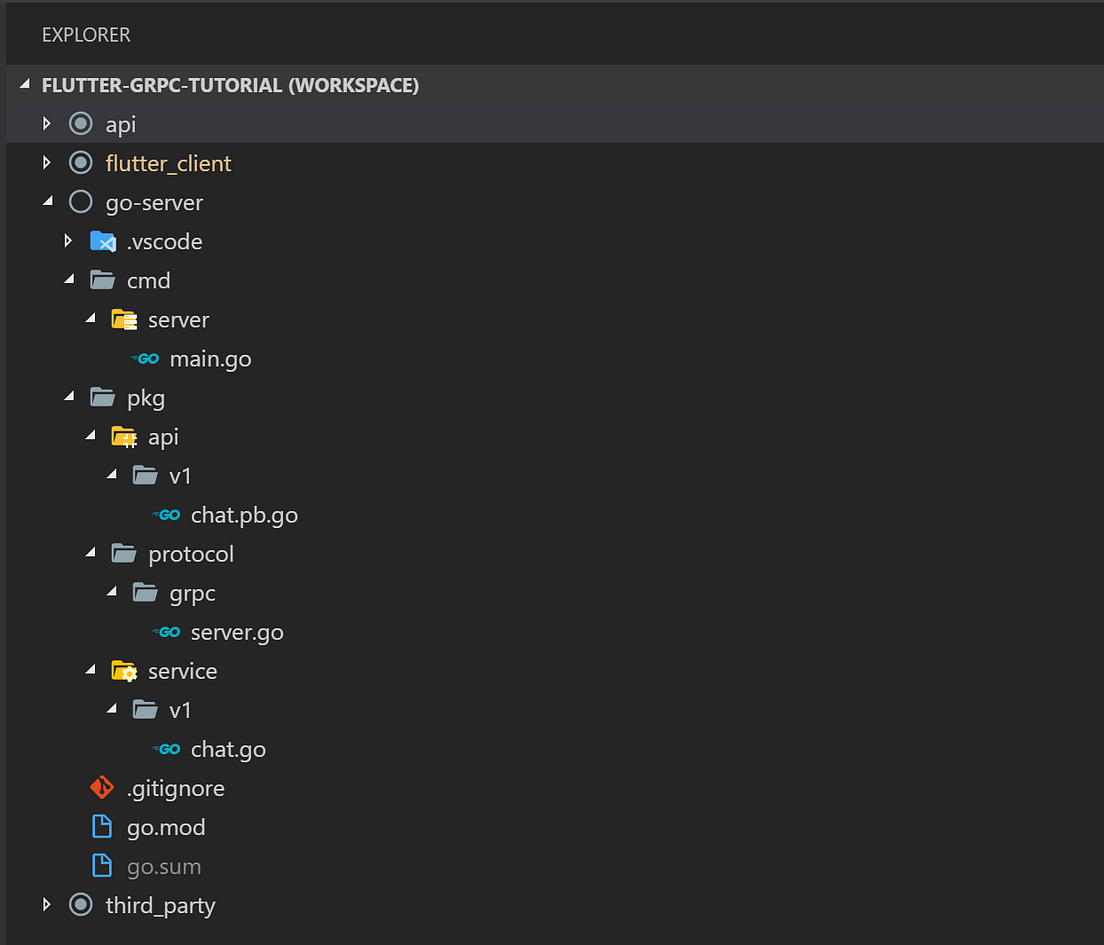The height and width of the screenshot is (945, 1104).
Task: Click the .vscode folder icon
Action: pos(102,241)
